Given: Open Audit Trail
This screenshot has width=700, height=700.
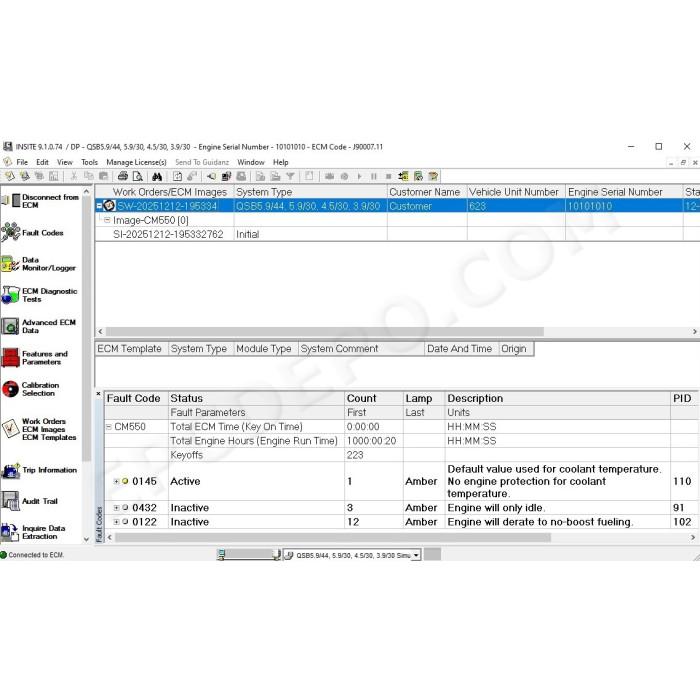Looking at the screenshot, I should (29, 501).
